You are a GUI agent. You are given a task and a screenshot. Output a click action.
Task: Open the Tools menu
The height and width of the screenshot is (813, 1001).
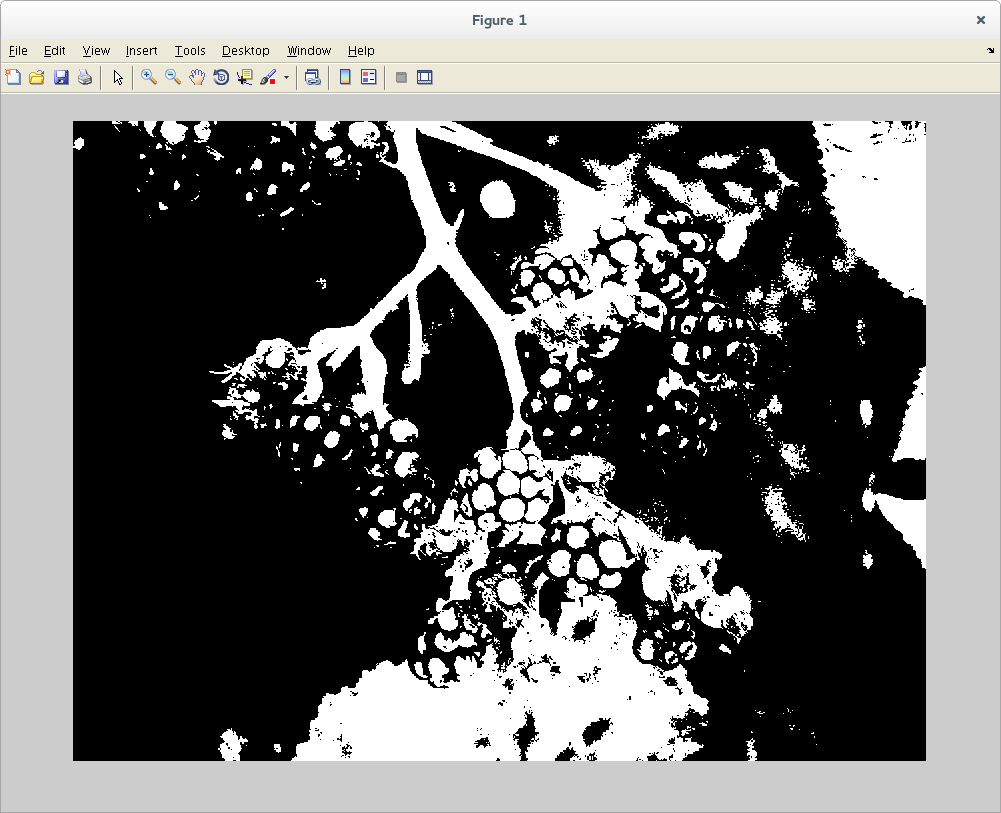(189, 50)
